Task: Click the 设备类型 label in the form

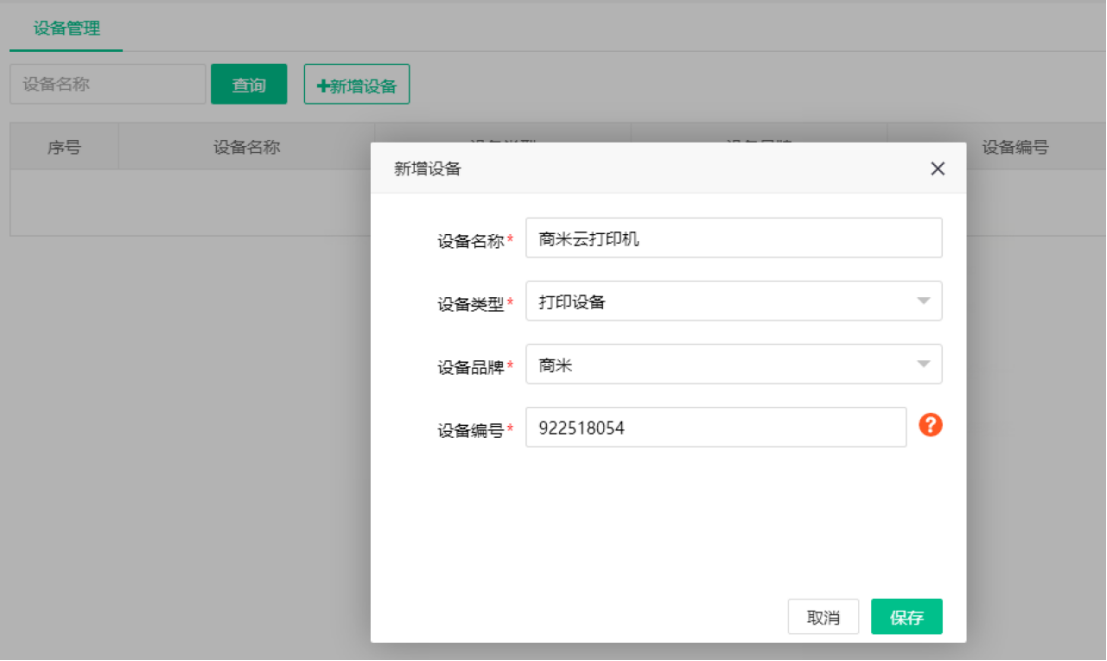Action: tap(470, 304)
